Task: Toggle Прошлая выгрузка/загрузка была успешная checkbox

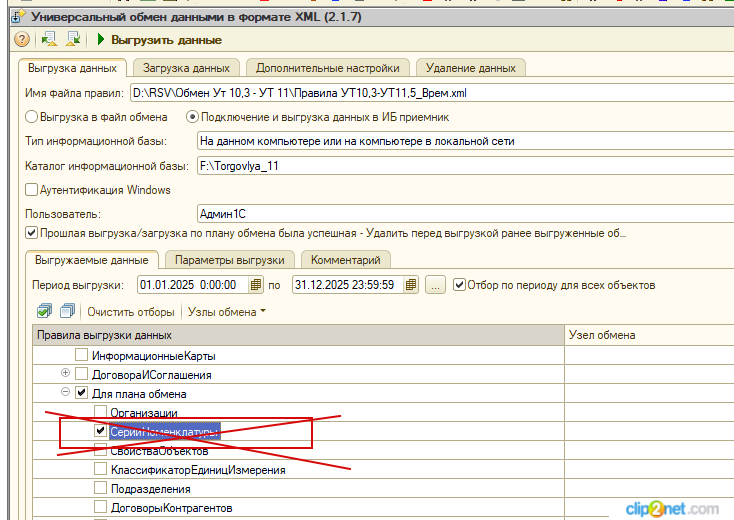Action: (31, 233)
